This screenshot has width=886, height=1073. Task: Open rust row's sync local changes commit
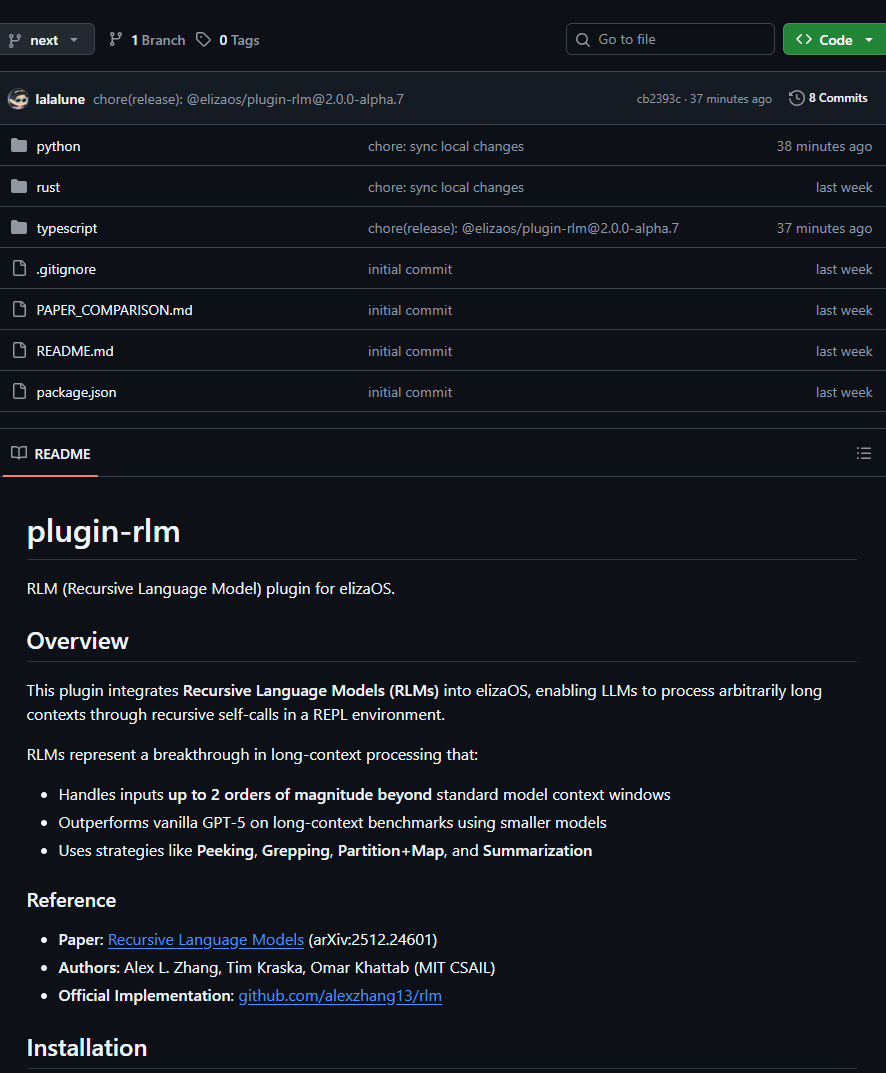tap(445, 188)
